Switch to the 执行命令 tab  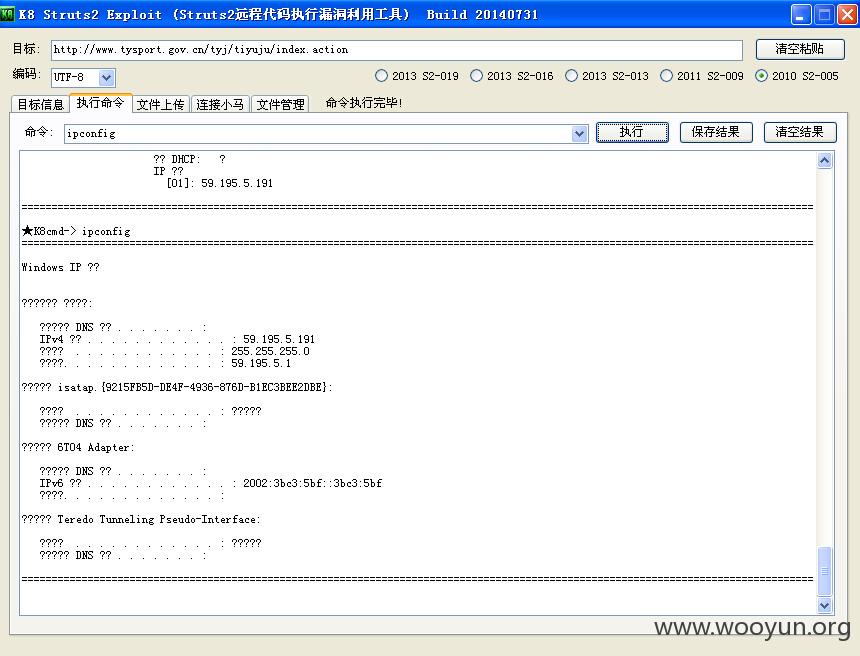click(100, 103)
